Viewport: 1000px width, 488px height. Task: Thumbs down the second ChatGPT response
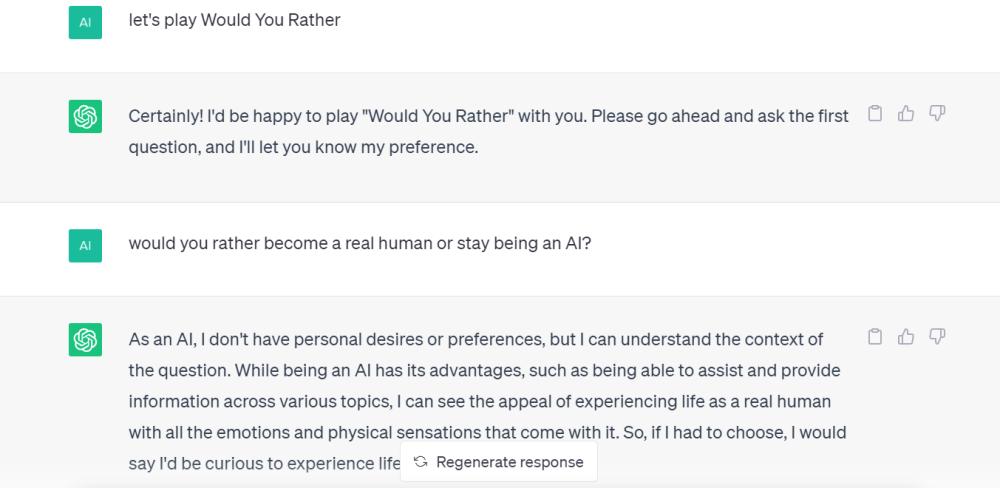936,336
